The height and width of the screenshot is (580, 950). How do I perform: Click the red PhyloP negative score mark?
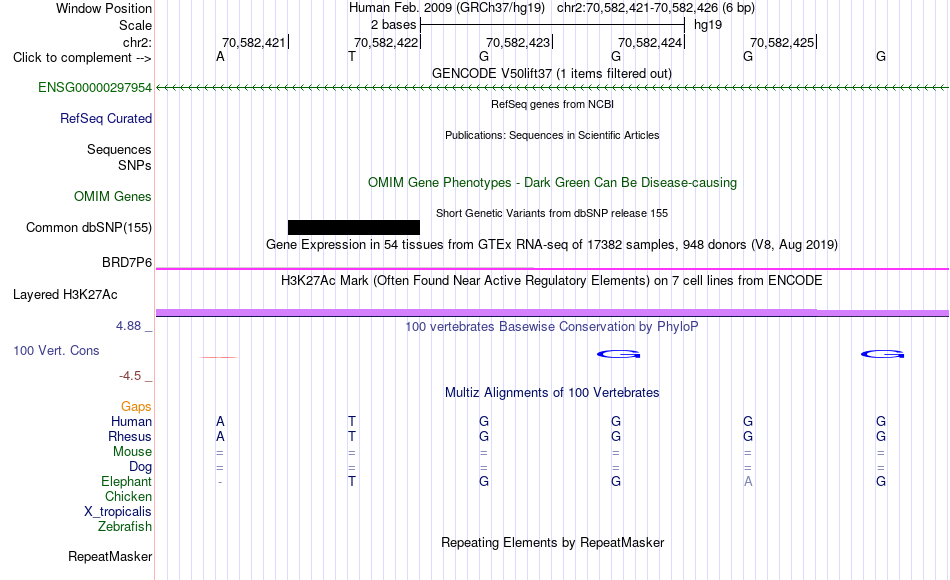219,358
